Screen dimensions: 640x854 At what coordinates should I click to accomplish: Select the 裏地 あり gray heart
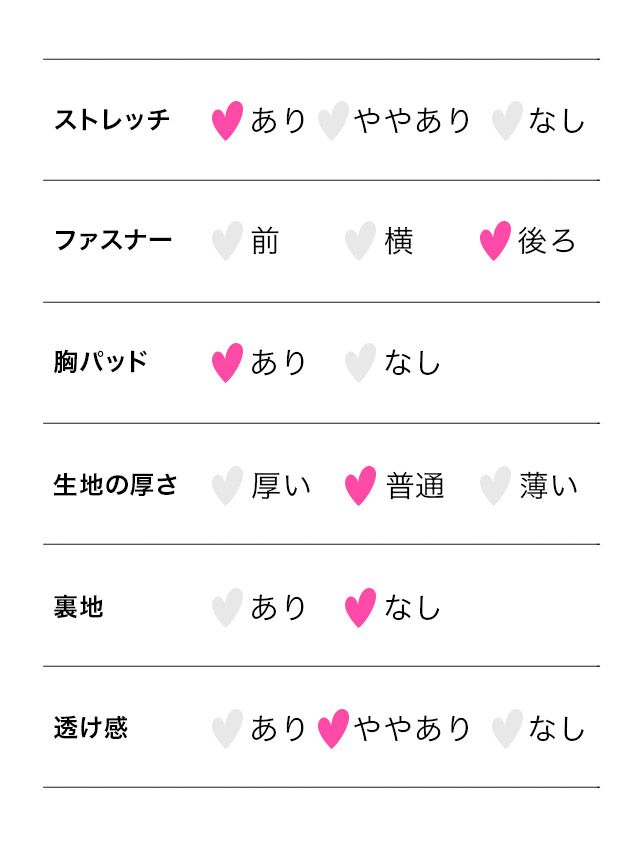tap(227, 607)
